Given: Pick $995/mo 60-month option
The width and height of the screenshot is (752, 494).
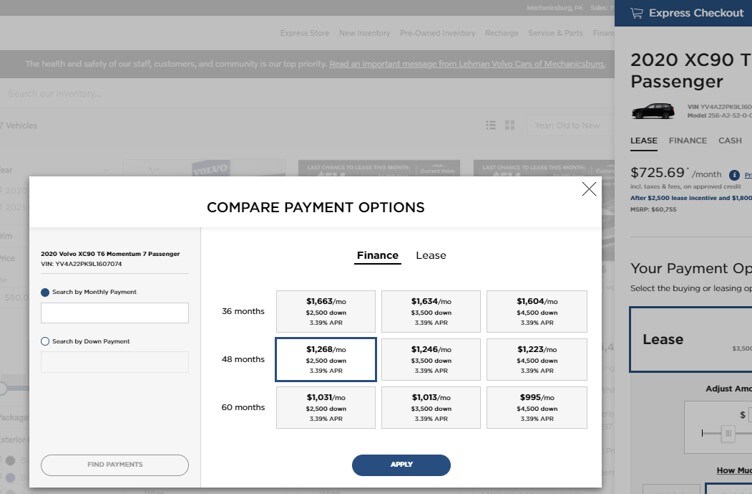Looking at the screenshot, I should click(537, 407).
